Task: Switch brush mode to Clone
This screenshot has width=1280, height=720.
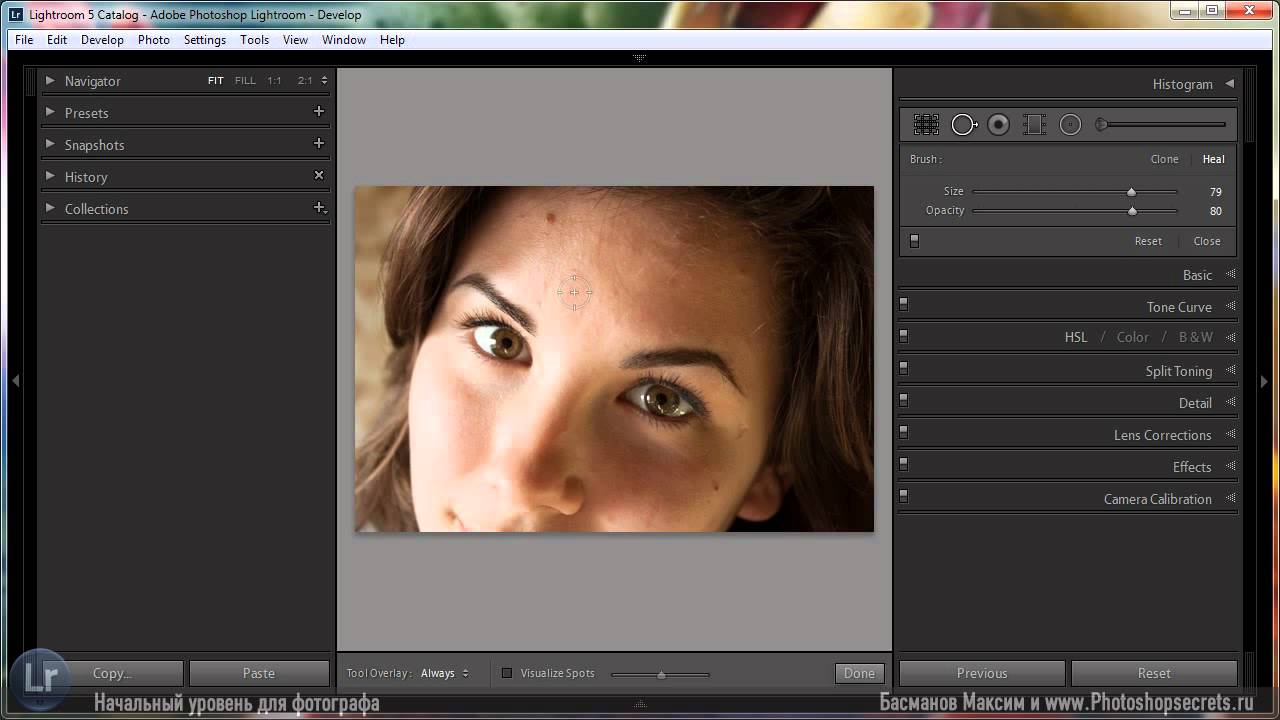Action: [x=1164, y=159]
